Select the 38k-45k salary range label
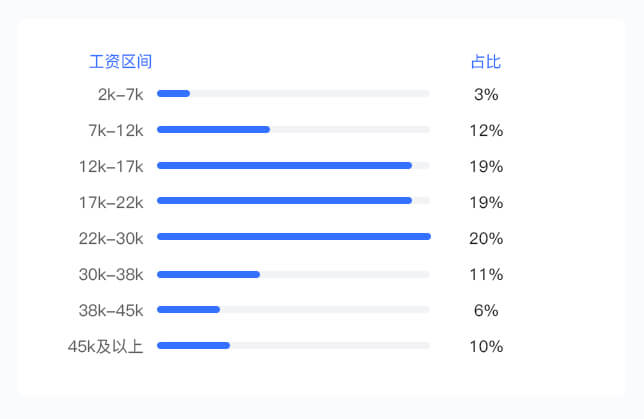The width and height of the screenshot is (644, 419). pos(111,311)
